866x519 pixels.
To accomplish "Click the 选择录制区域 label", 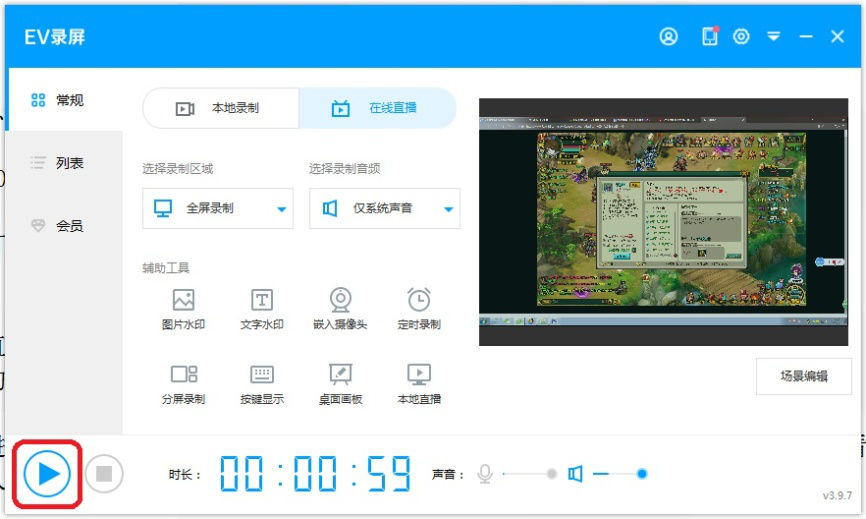I will coord(177,168).
